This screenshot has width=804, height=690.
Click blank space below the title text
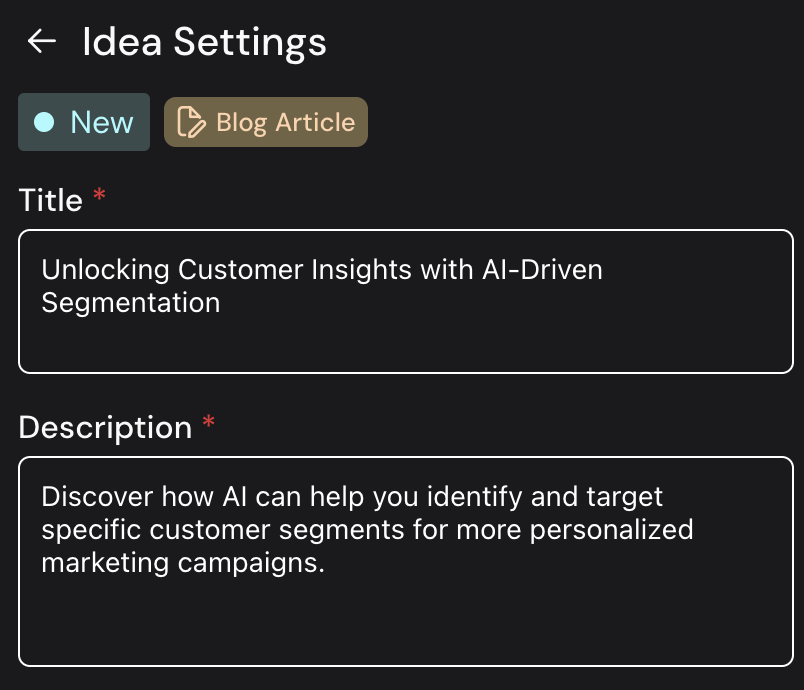405,345
